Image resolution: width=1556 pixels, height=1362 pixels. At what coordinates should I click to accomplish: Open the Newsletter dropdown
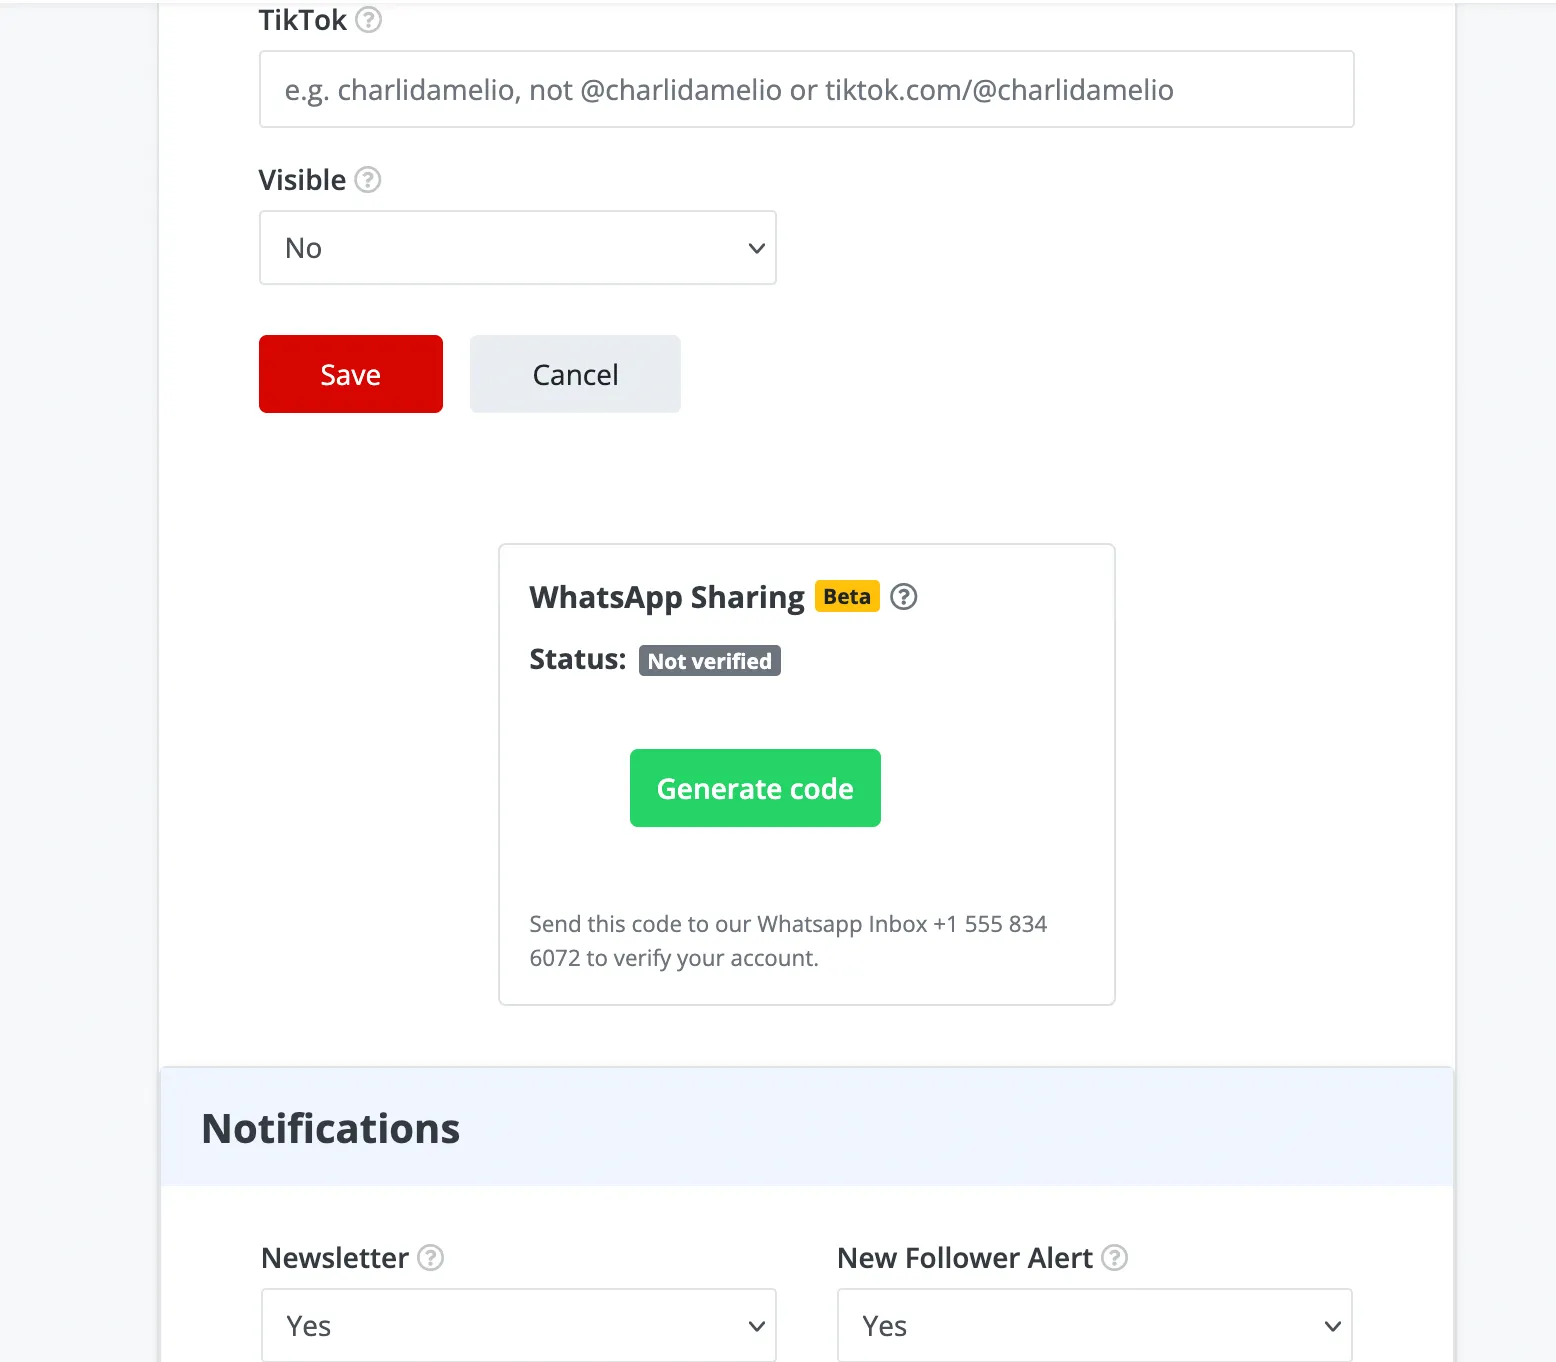click(x=517, y=1325)
